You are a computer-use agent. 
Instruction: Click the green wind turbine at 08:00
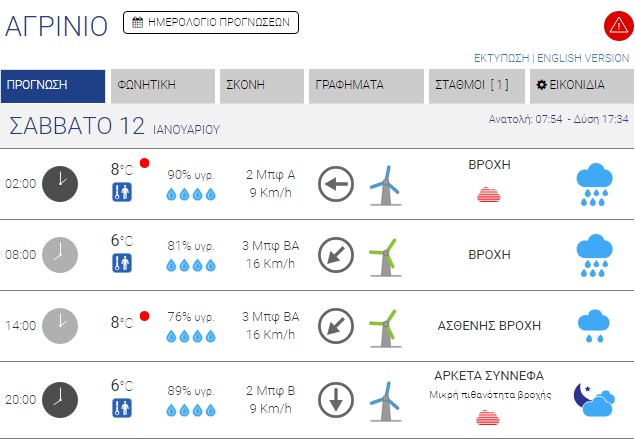[x=383, y=254]
